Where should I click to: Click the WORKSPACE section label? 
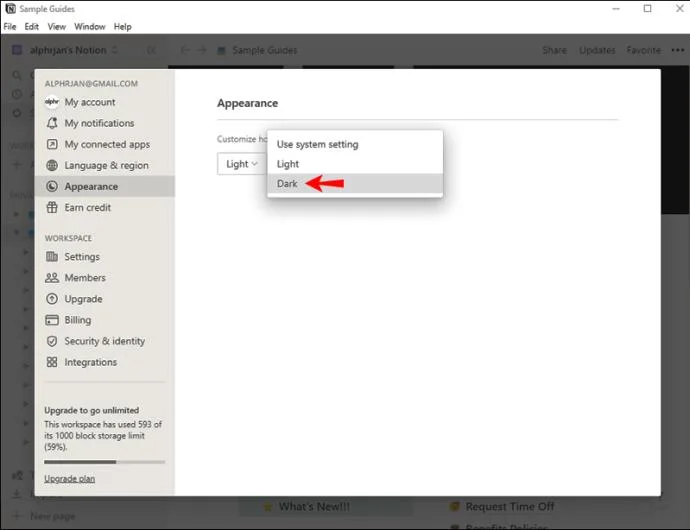[x=68, y=238]
